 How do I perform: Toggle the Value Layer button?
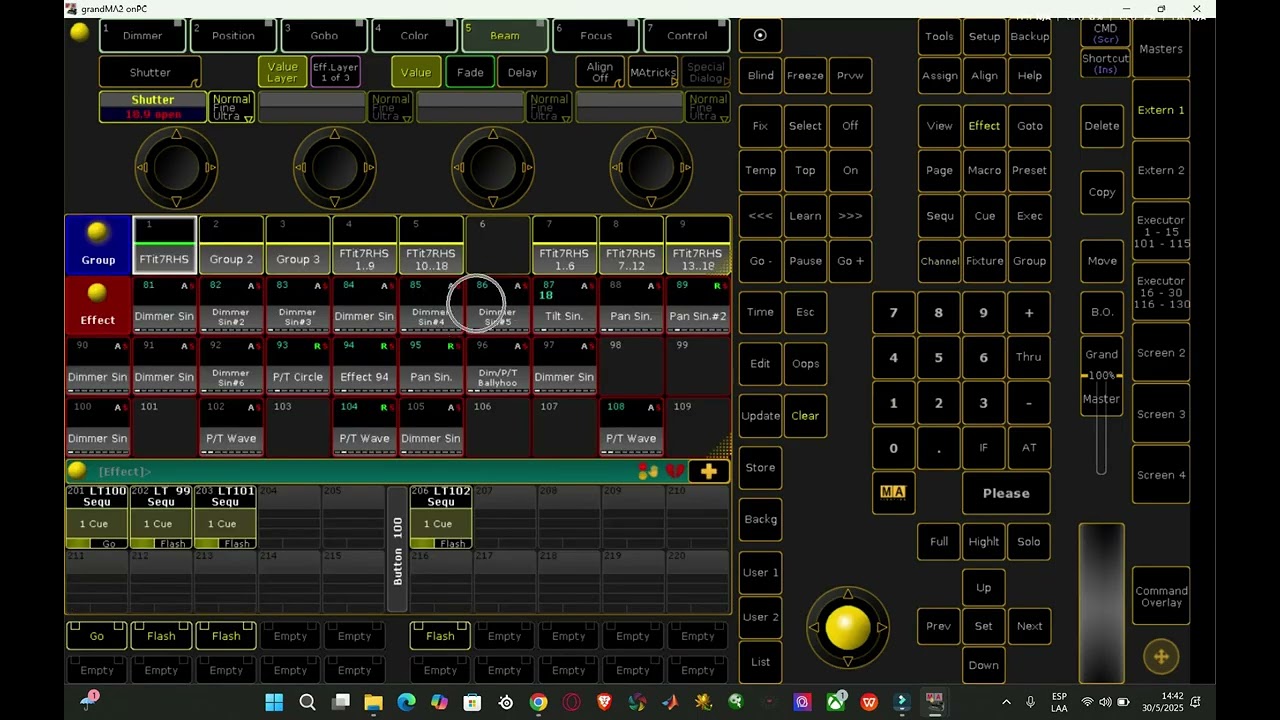pyautogui.click(x=282, y=72)
